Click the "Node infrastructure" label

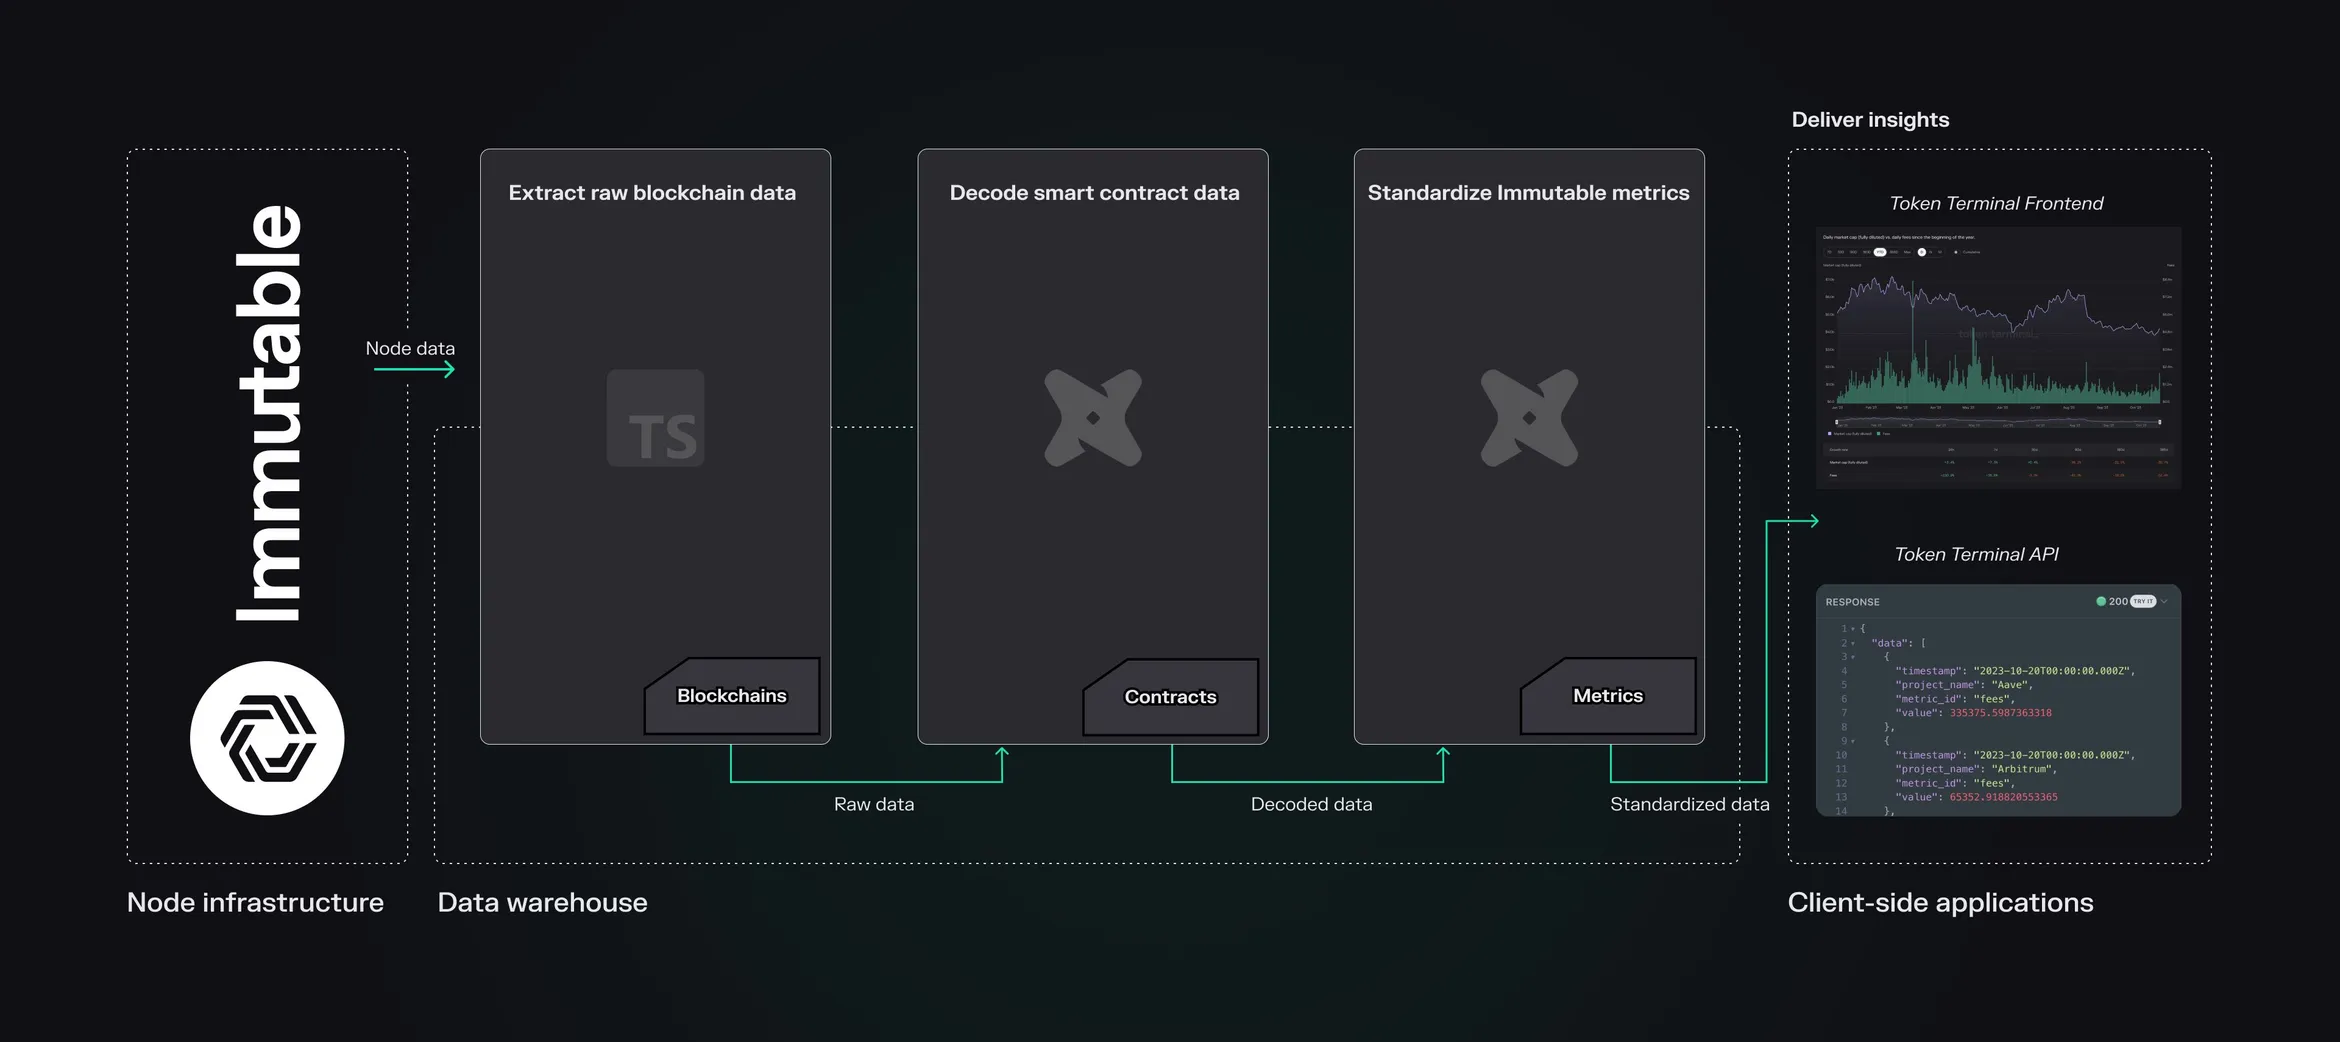[x=255, y=902]
